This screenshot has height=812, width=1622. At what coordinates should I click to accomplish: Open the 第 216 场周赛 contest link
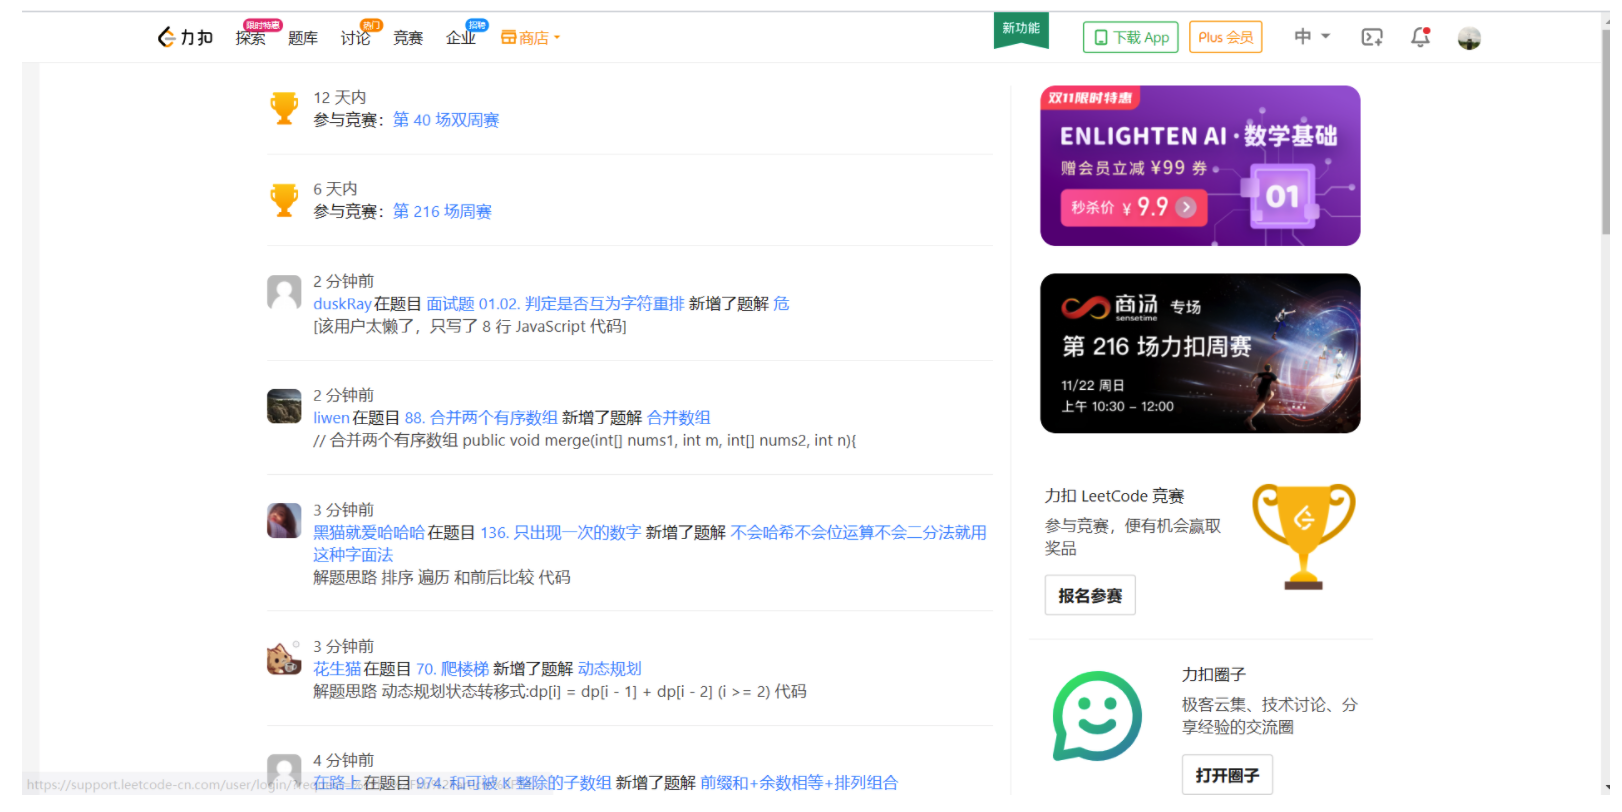coord(442,212)
